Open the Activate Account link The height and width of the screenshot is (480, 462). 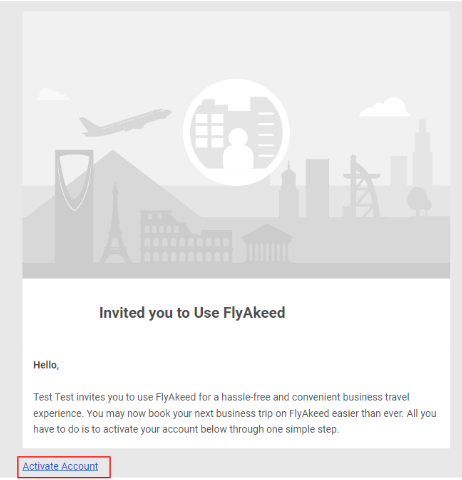tap(60, 466)
